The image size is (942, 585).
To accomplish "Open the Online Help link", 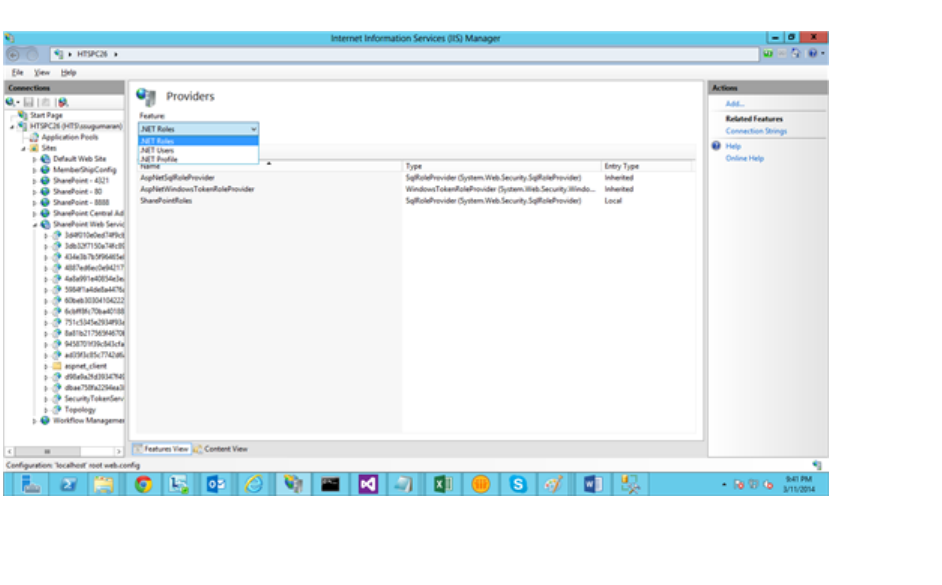I will click(x=744, y=159).
